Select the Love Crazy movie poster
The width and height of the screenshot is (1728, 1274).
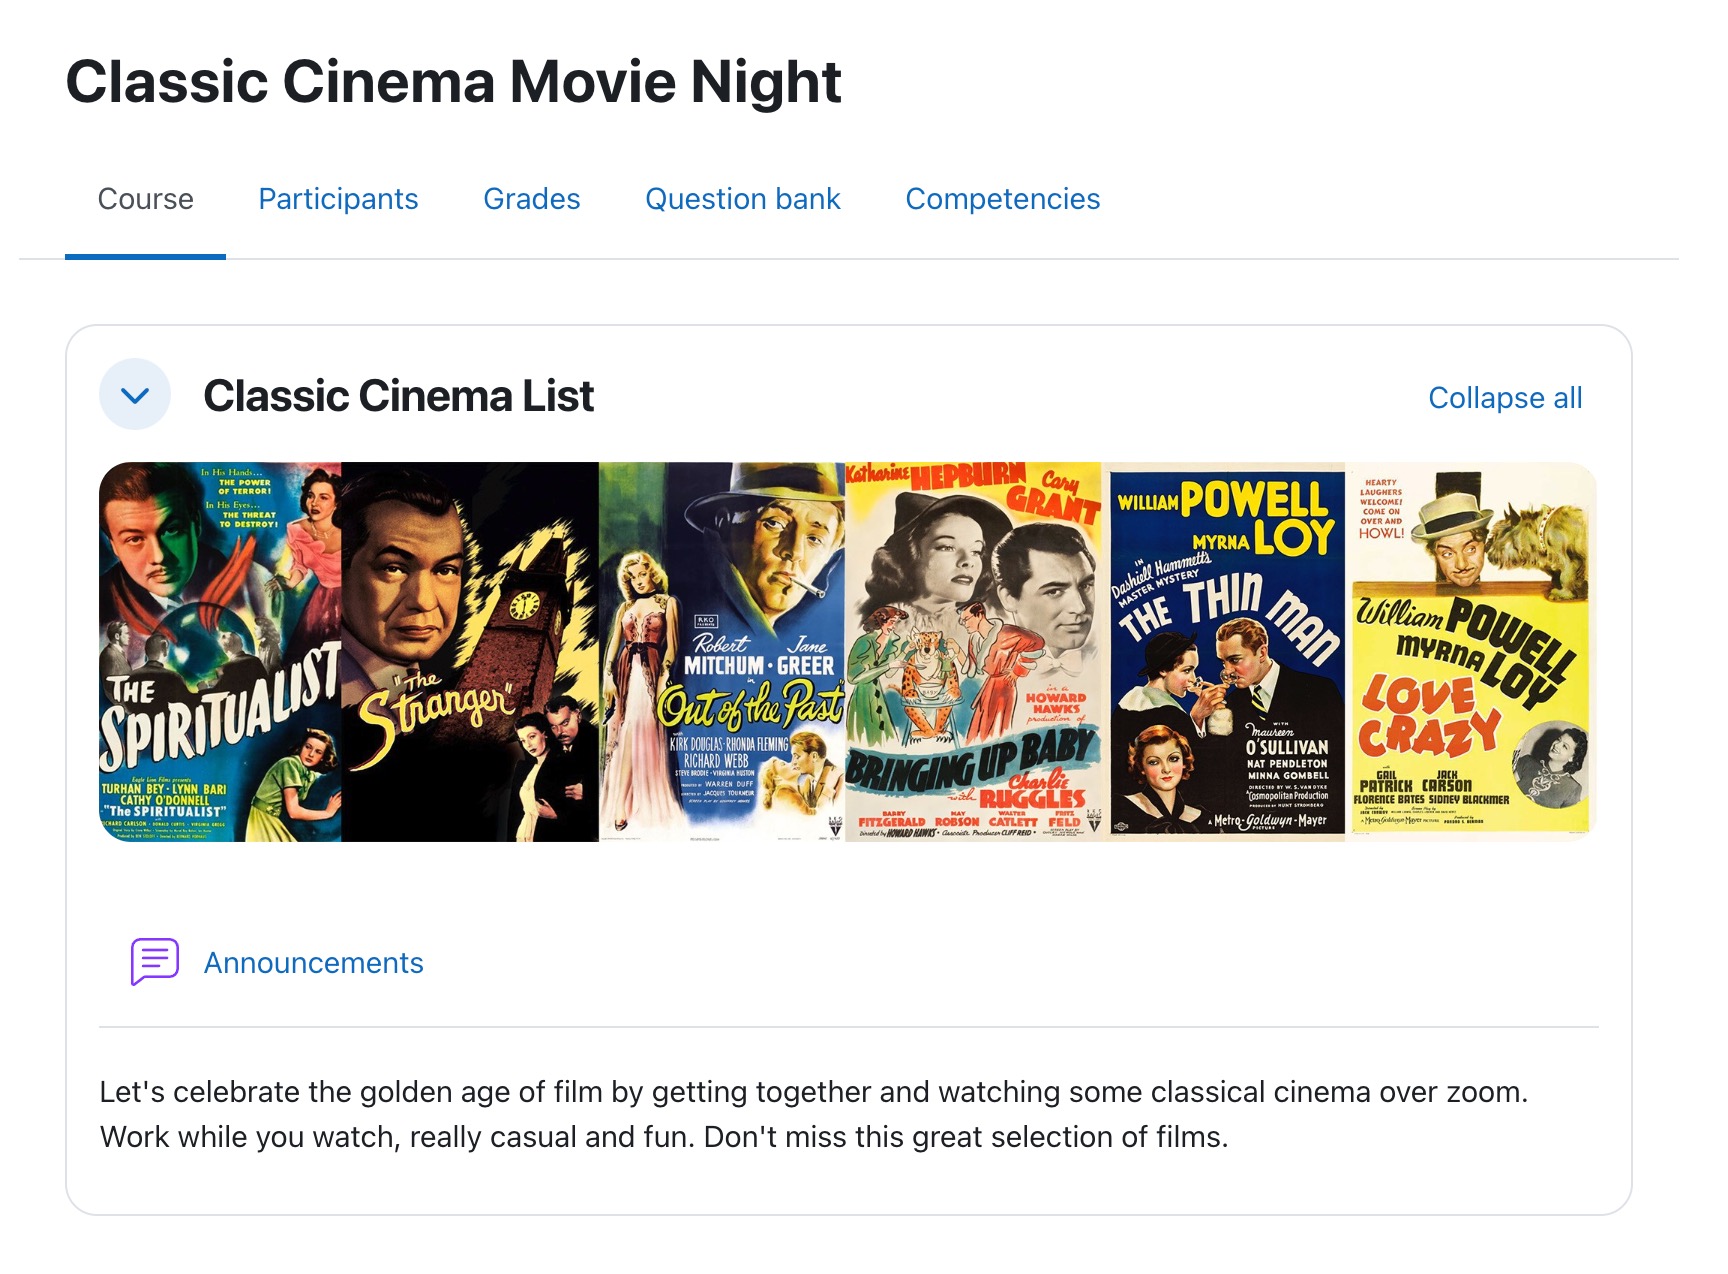(x=1470, y=651)
